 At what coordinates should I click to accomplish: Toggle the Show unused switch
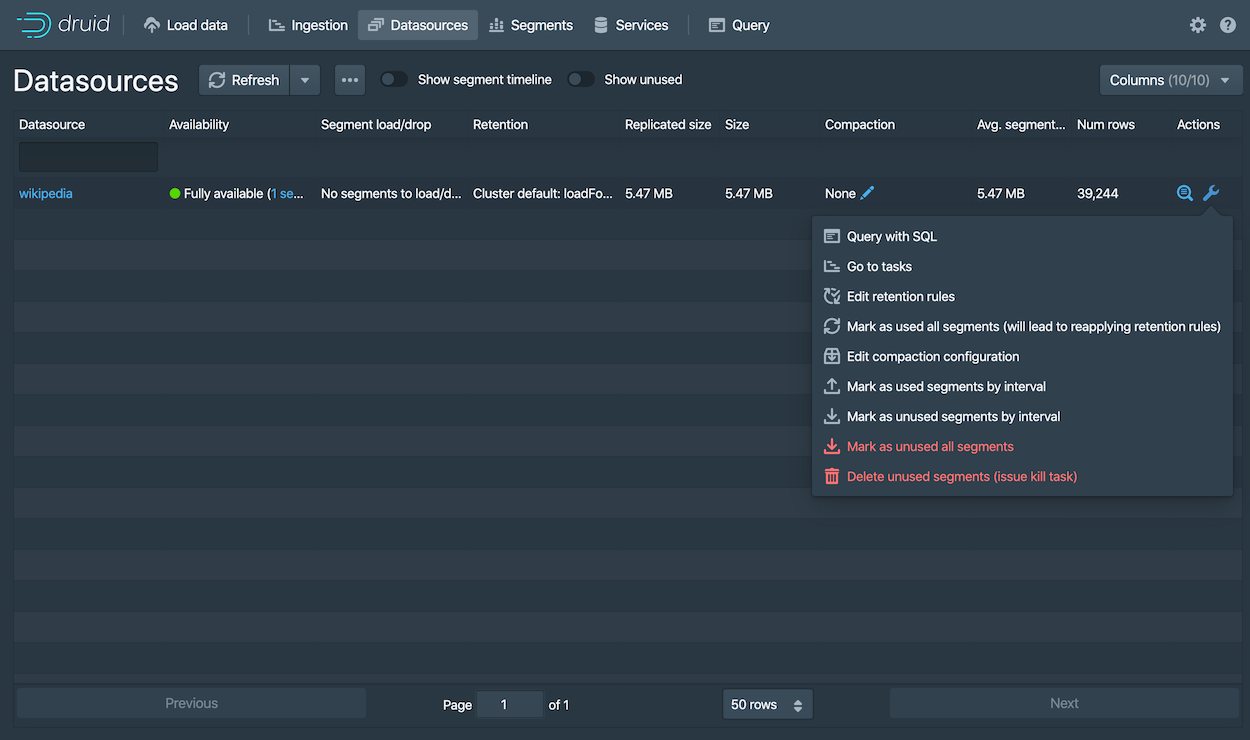click(581, 78)
